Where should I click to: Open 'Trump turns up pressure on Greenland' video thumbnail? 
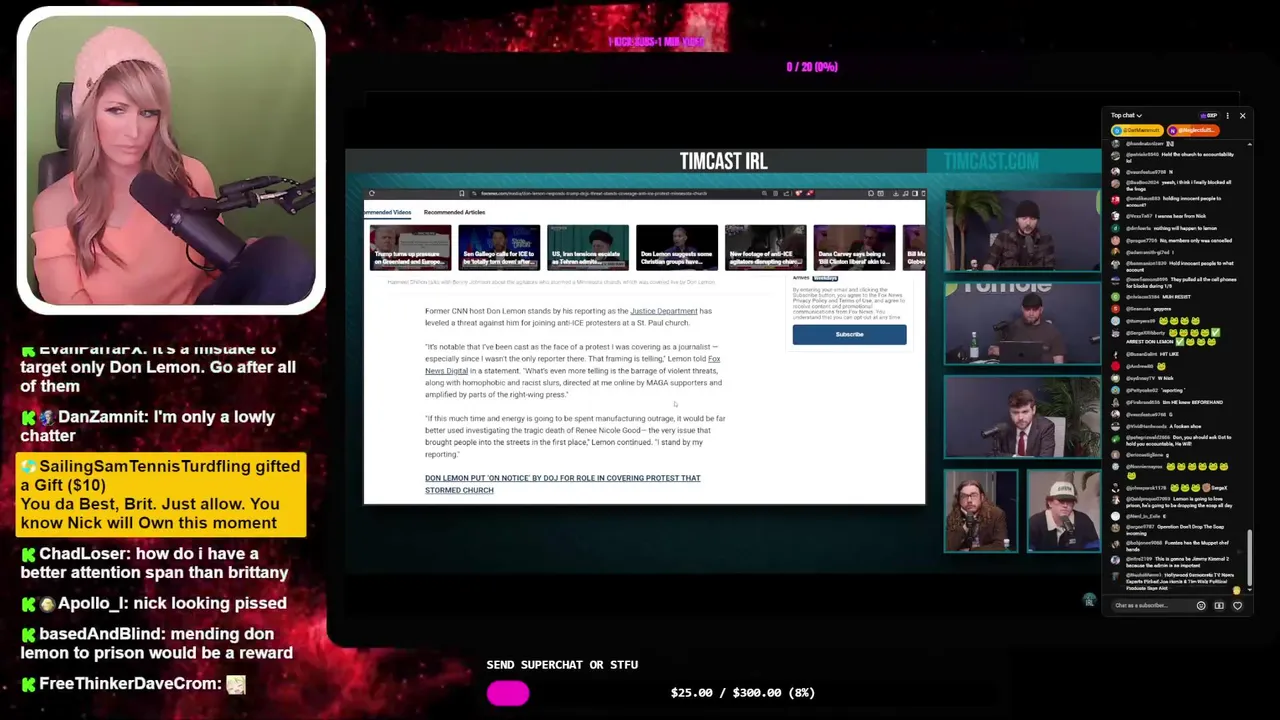410,247
